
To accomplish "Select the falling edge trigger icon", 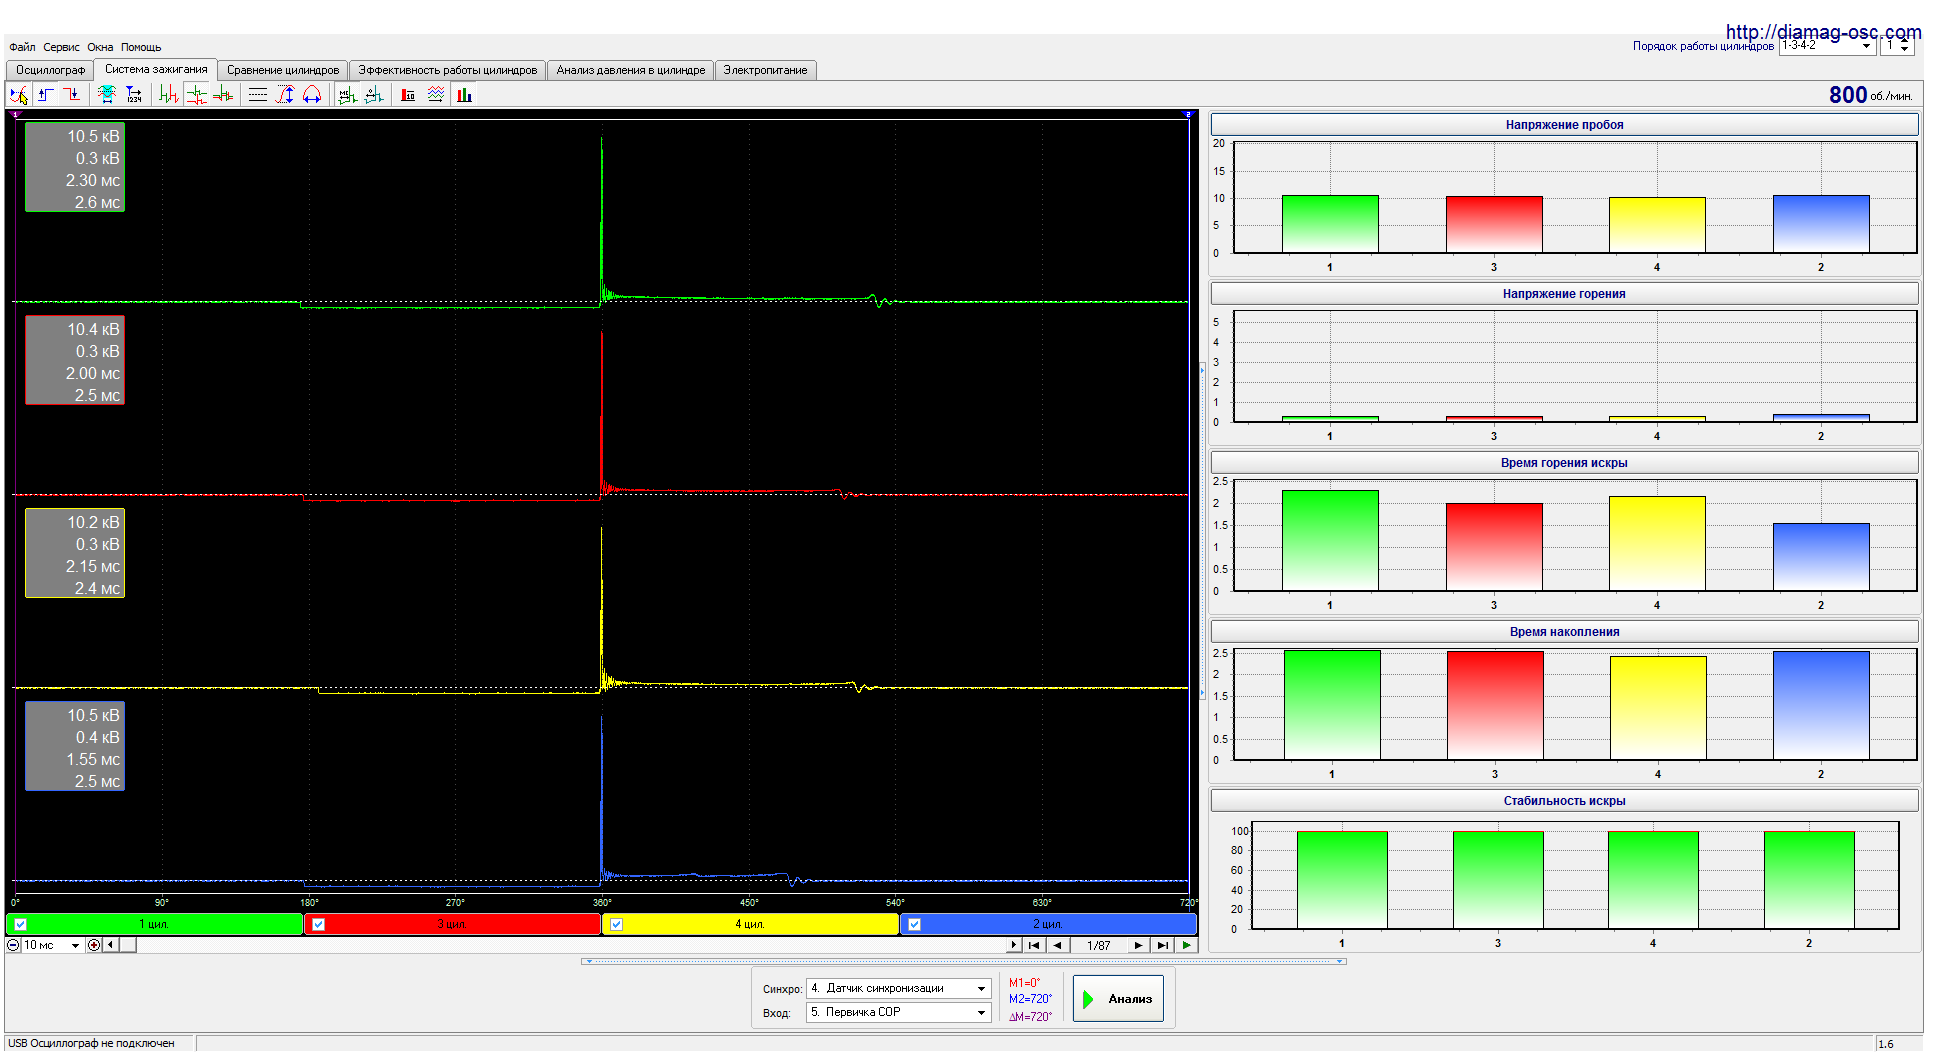I will (71, 95).
